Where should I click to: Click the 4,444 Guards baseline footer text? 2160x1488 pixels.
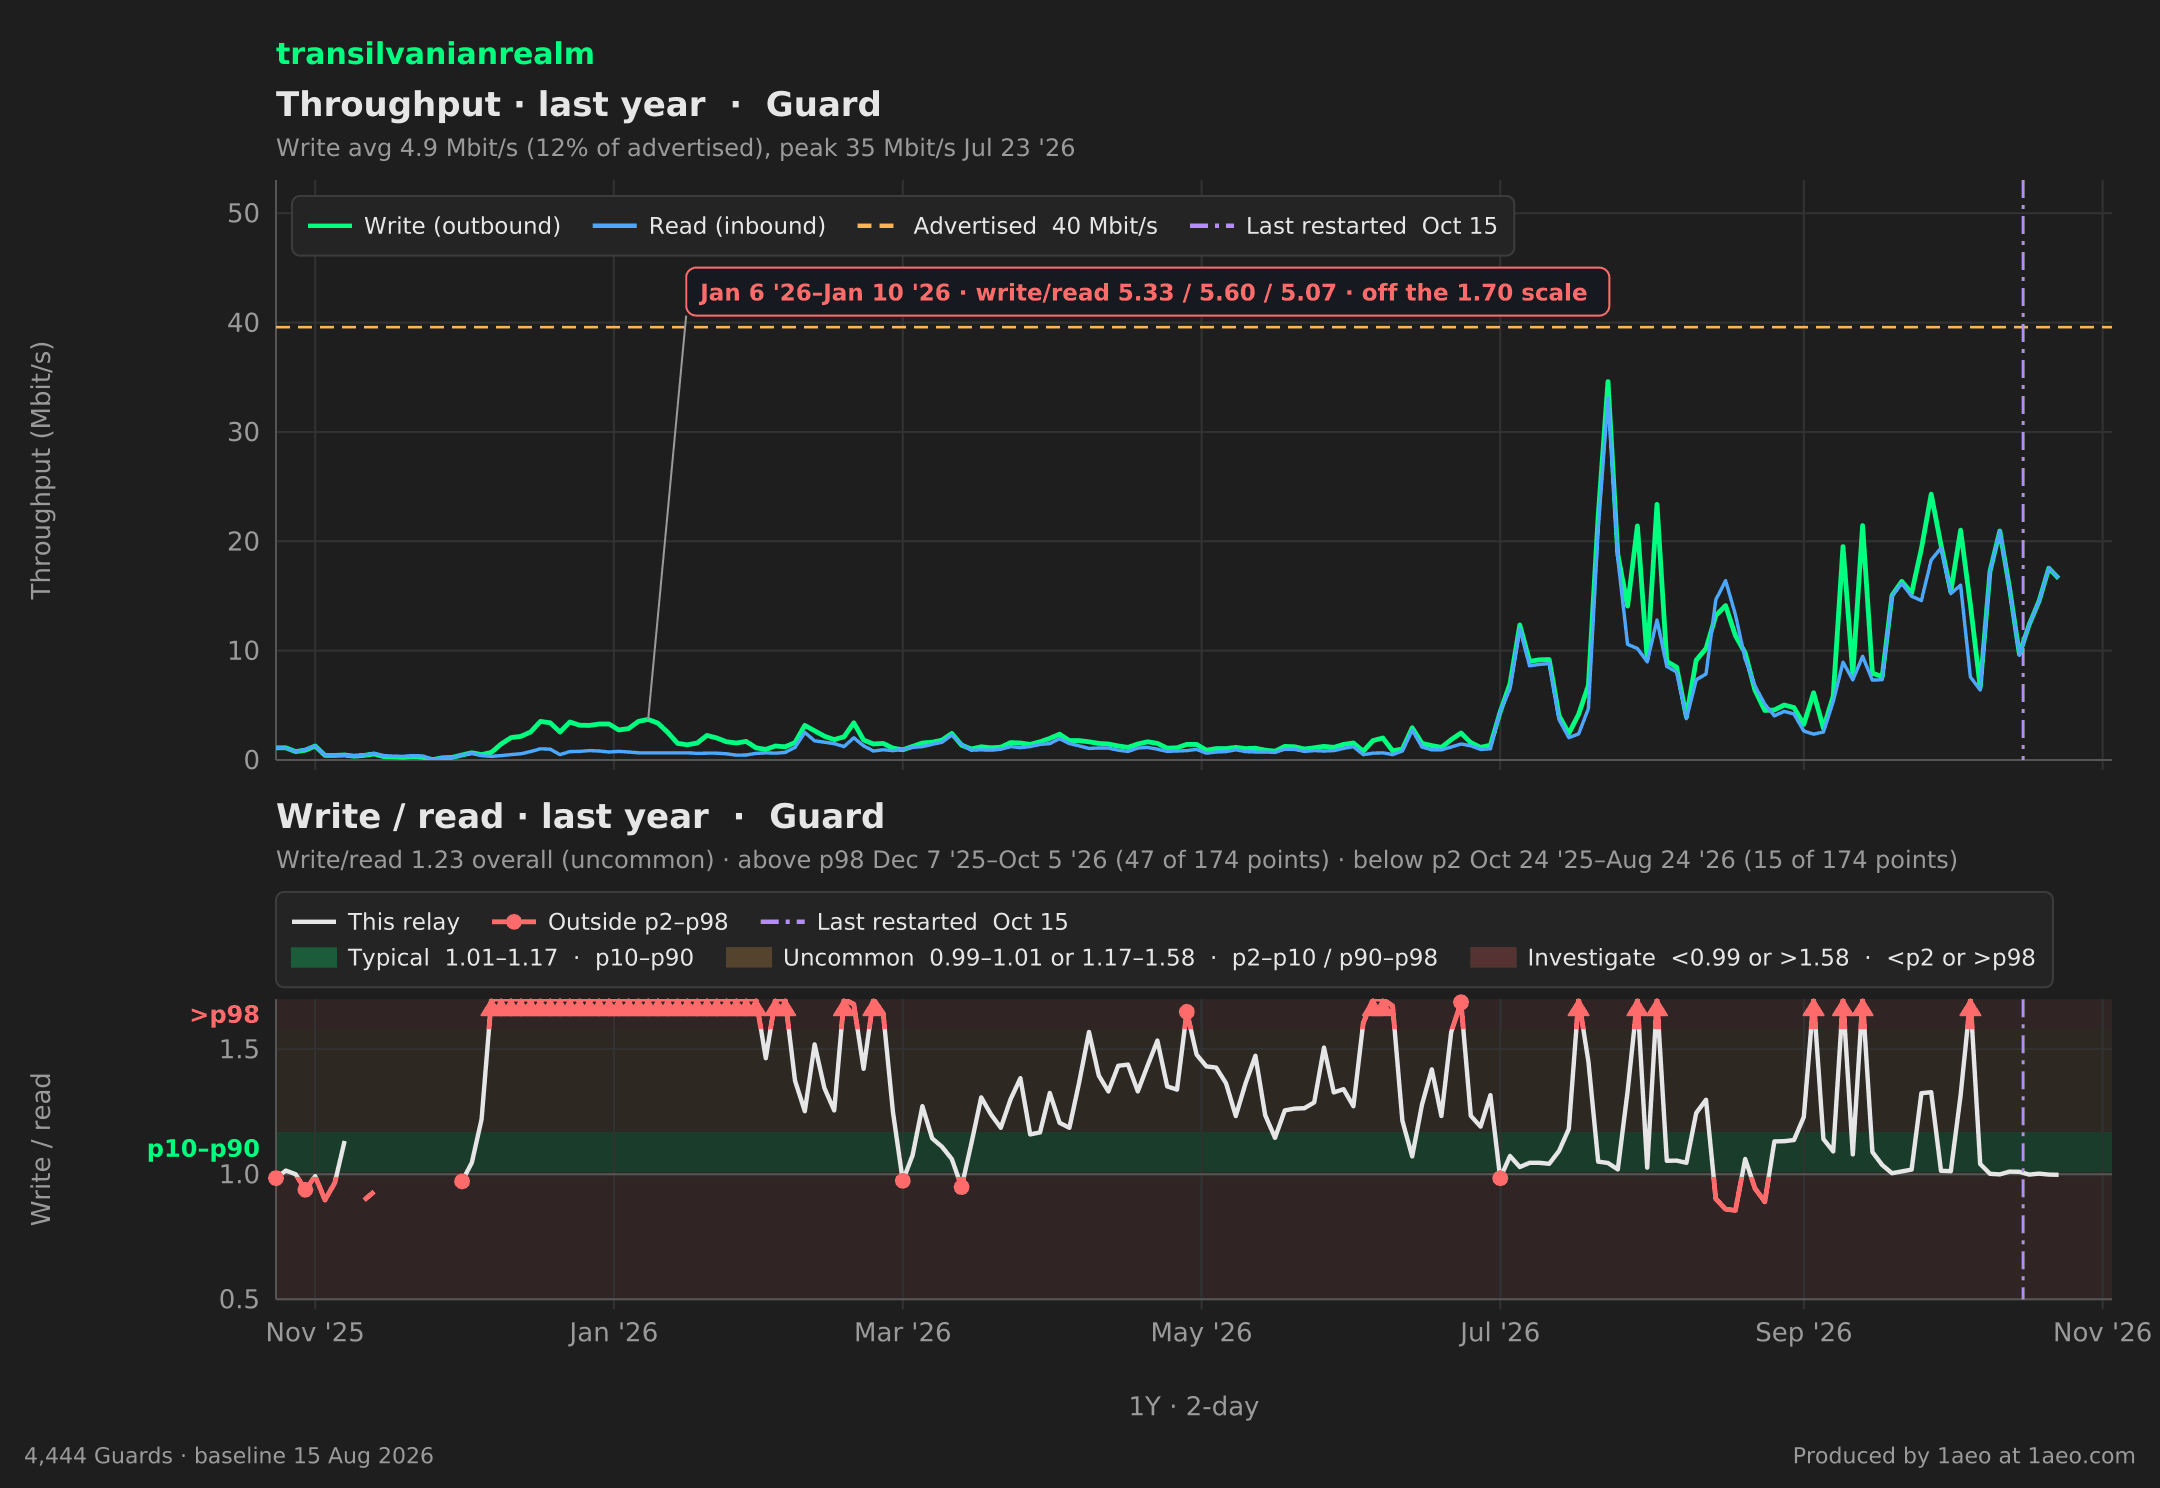pos(229,1456)
